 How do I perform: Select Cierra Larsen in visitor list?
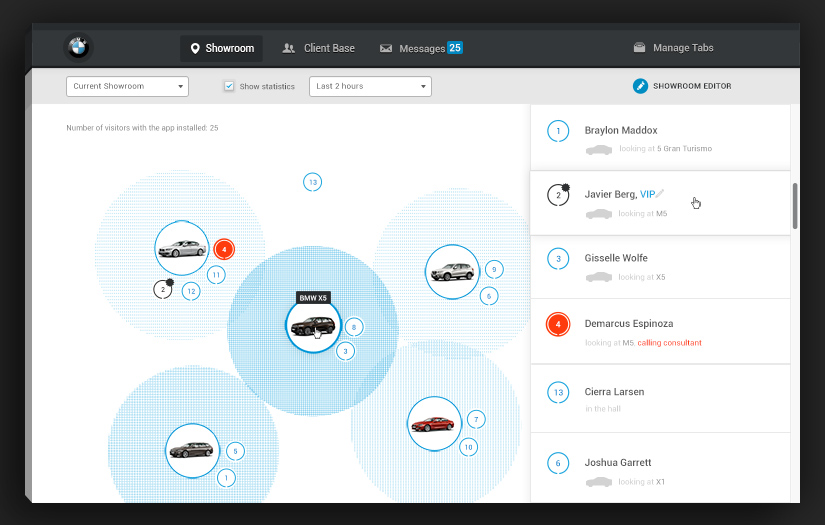[660, 399]
